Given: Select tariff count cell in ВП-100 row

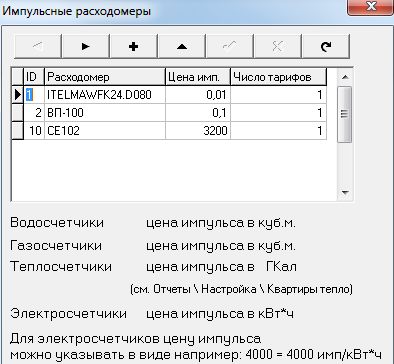Looking at the screenshot, I should point(278,113).
